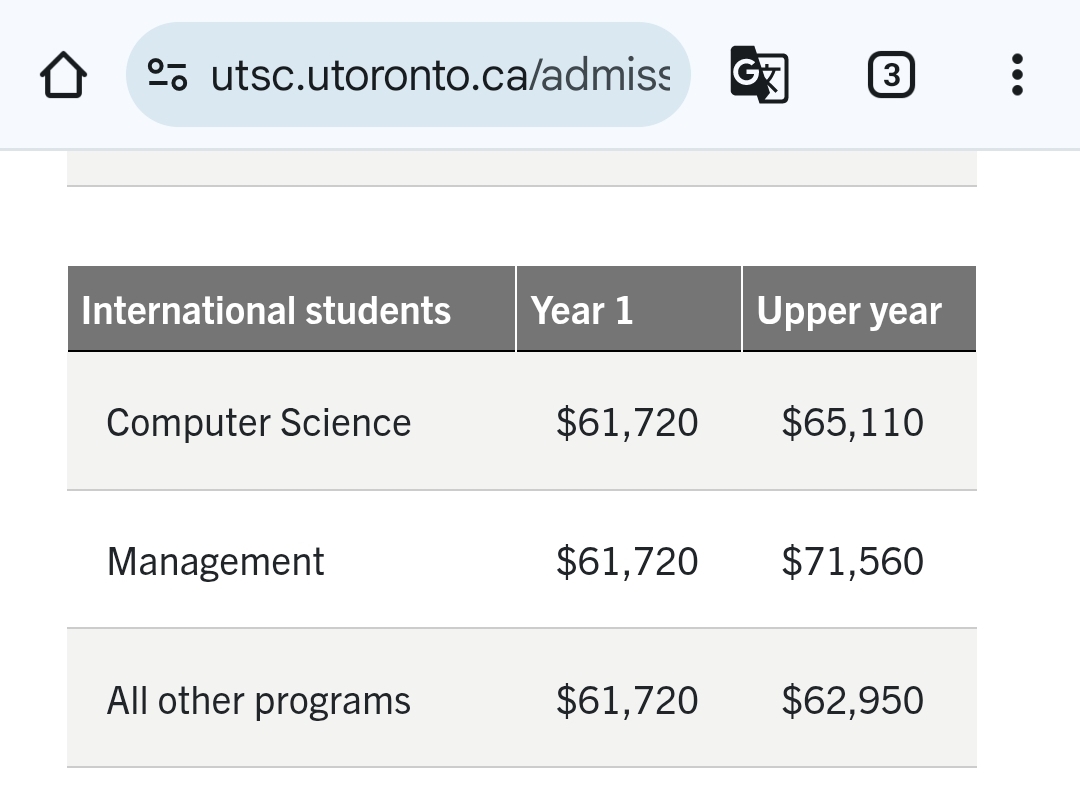Click the Upper year column header

point(860,309)
